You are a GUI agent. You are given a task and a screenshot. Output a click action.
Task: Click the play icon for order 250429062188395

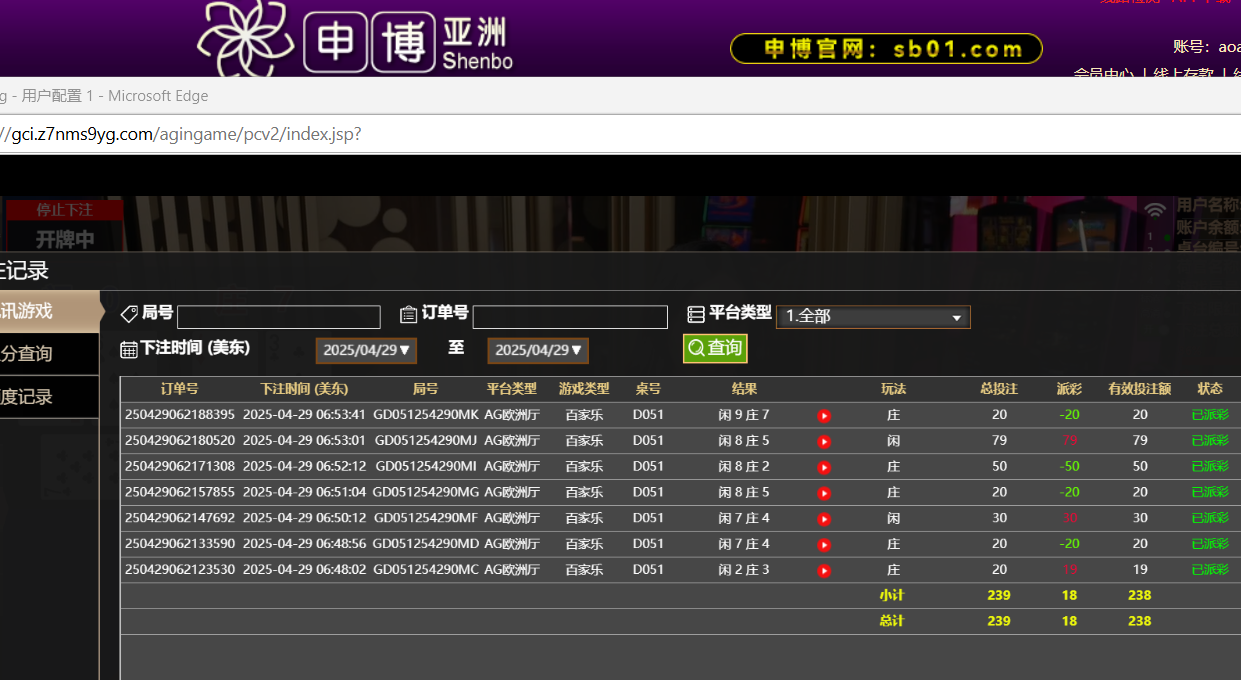pyautogui.click(x=824, y=415)
